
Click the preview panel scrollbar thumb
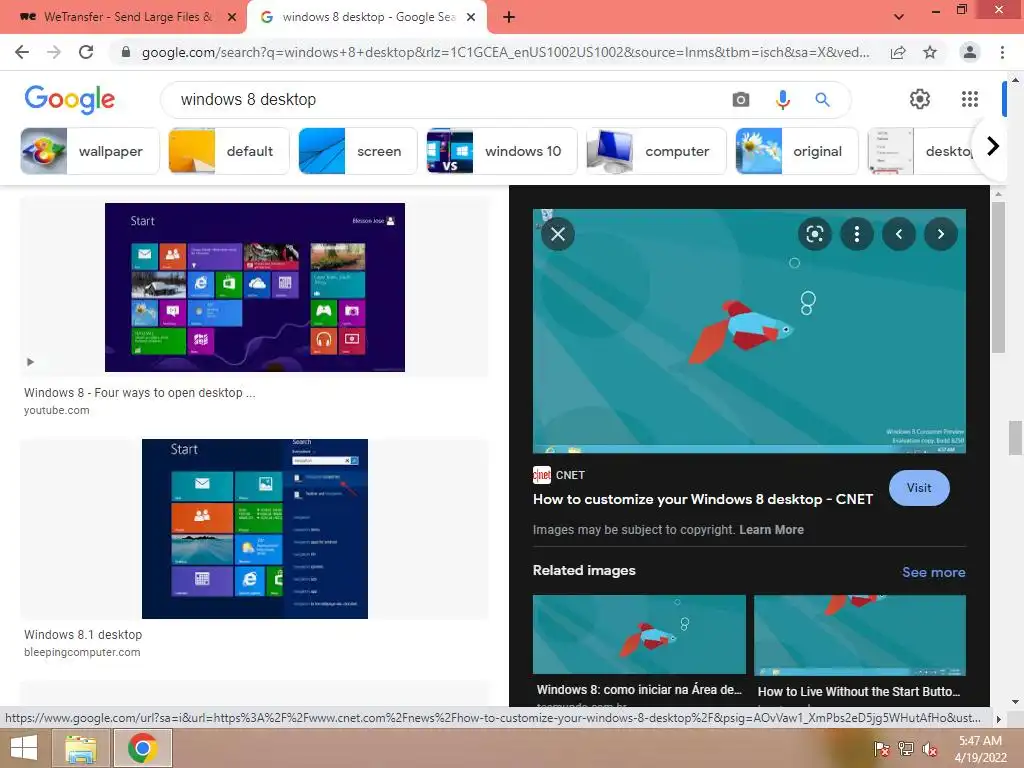tap(998, 278)
